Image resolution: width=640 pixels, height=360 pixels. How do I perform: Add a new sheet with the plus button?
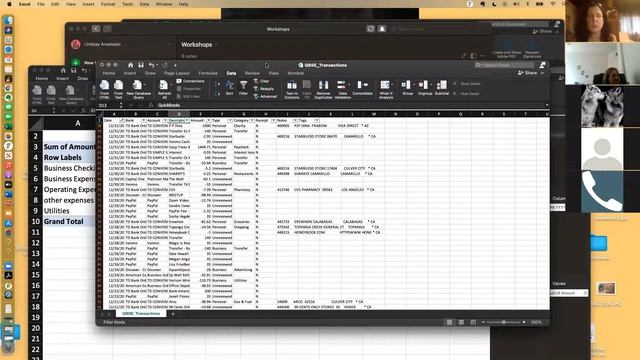click(173, 314)
